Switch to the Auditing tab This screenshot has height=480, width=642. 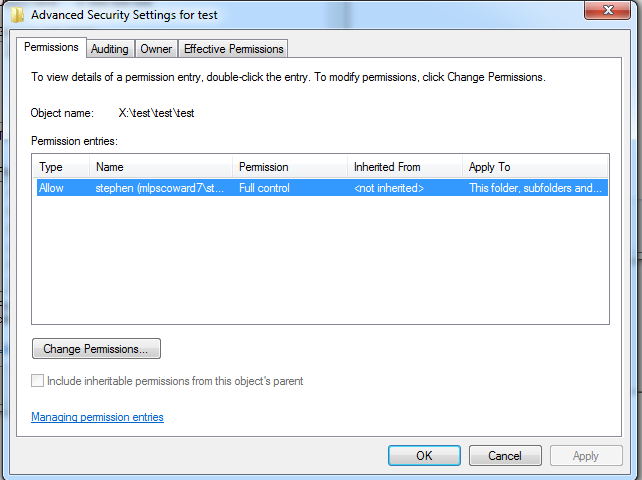(110, 49)
